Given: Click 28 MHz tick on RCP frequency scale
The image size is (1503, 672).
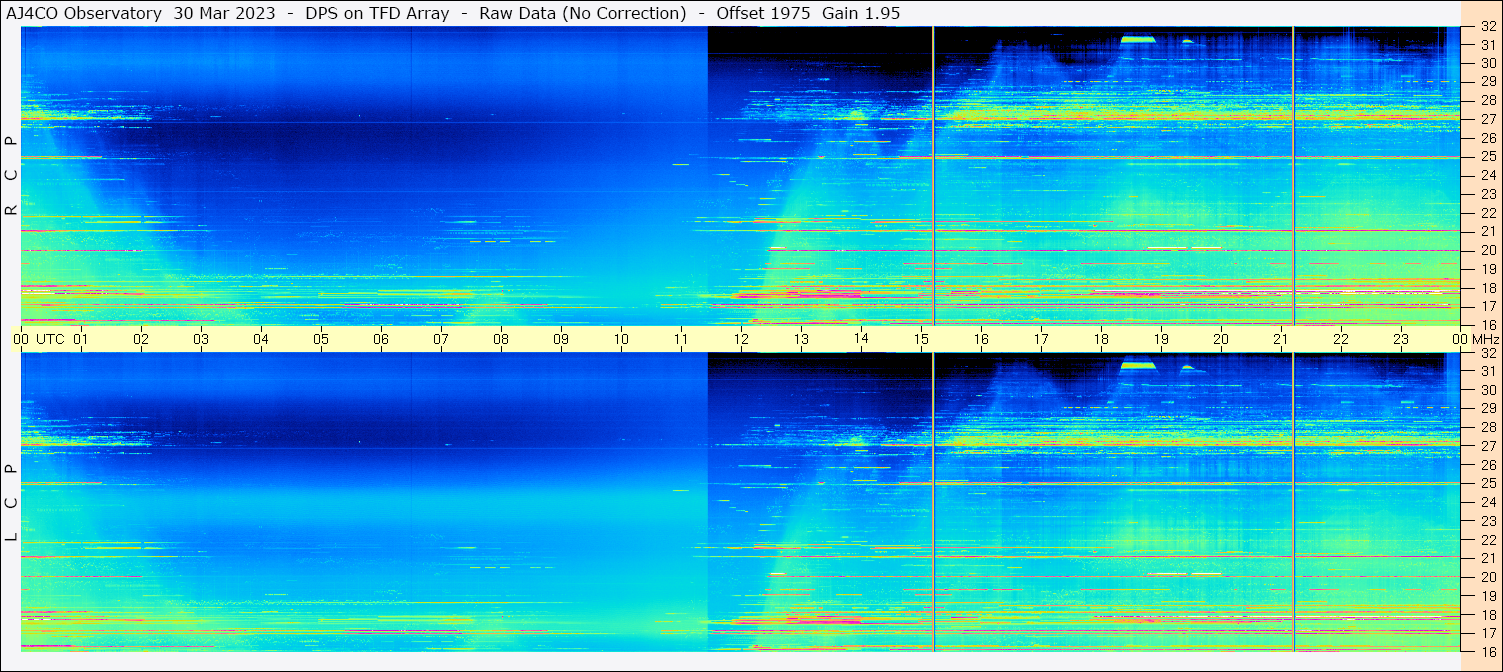Looking at the screenshot, I should [1487, 100].
